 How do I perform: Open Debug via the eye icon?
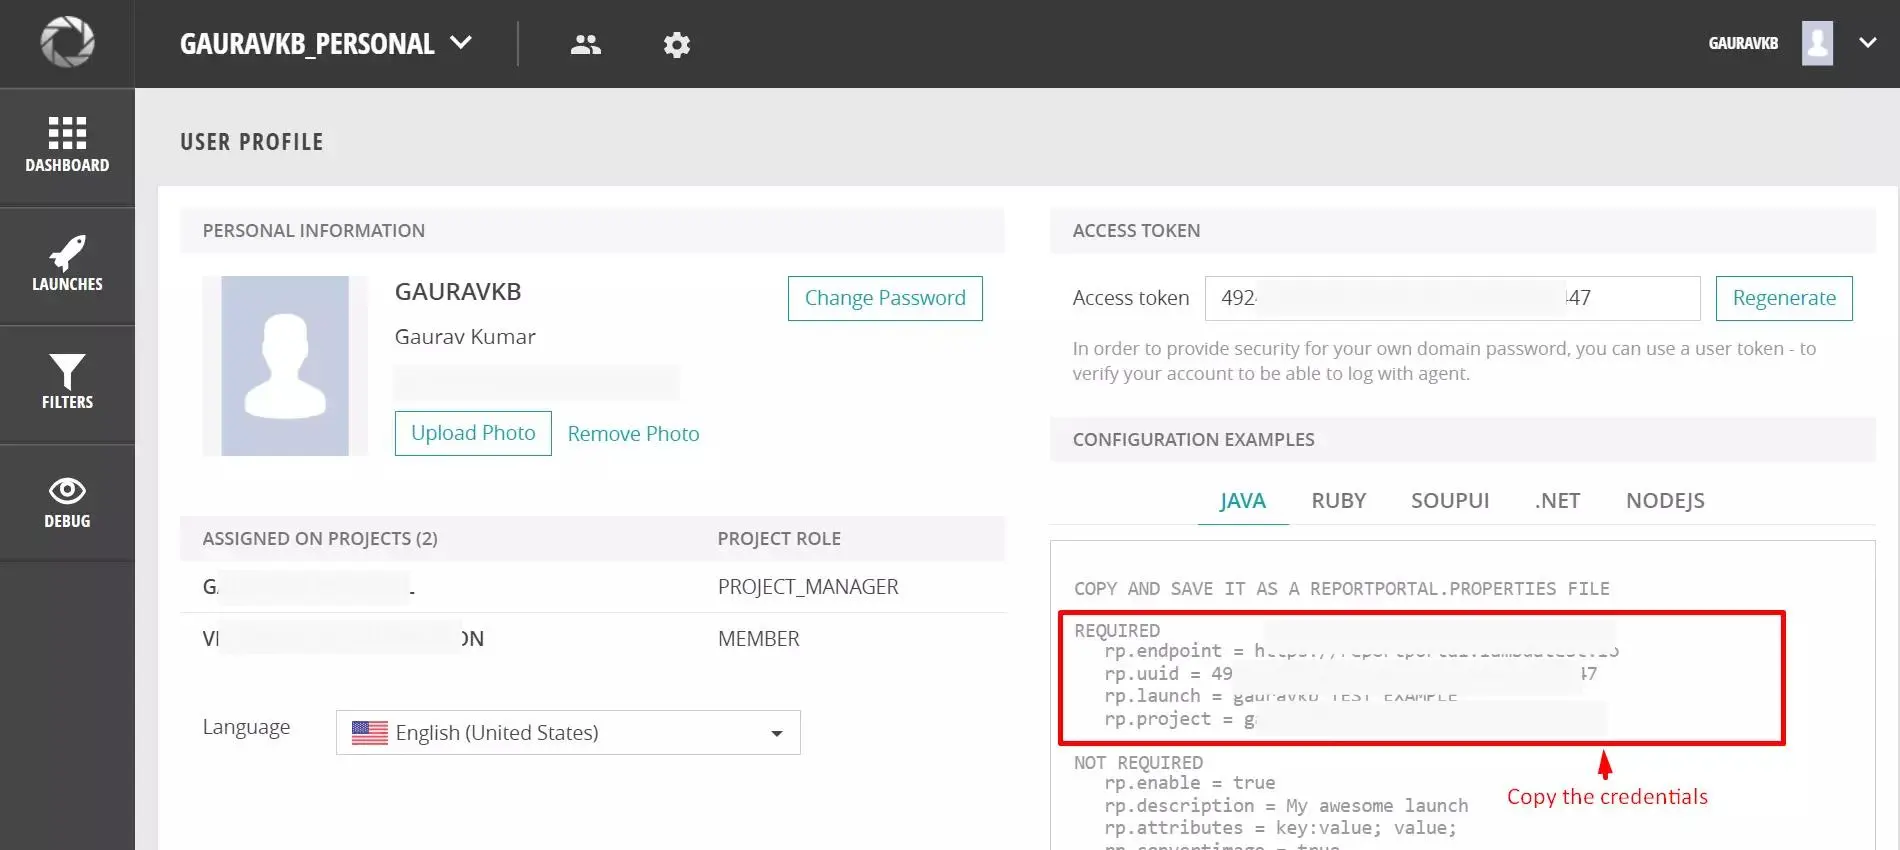tap(67, 501)
